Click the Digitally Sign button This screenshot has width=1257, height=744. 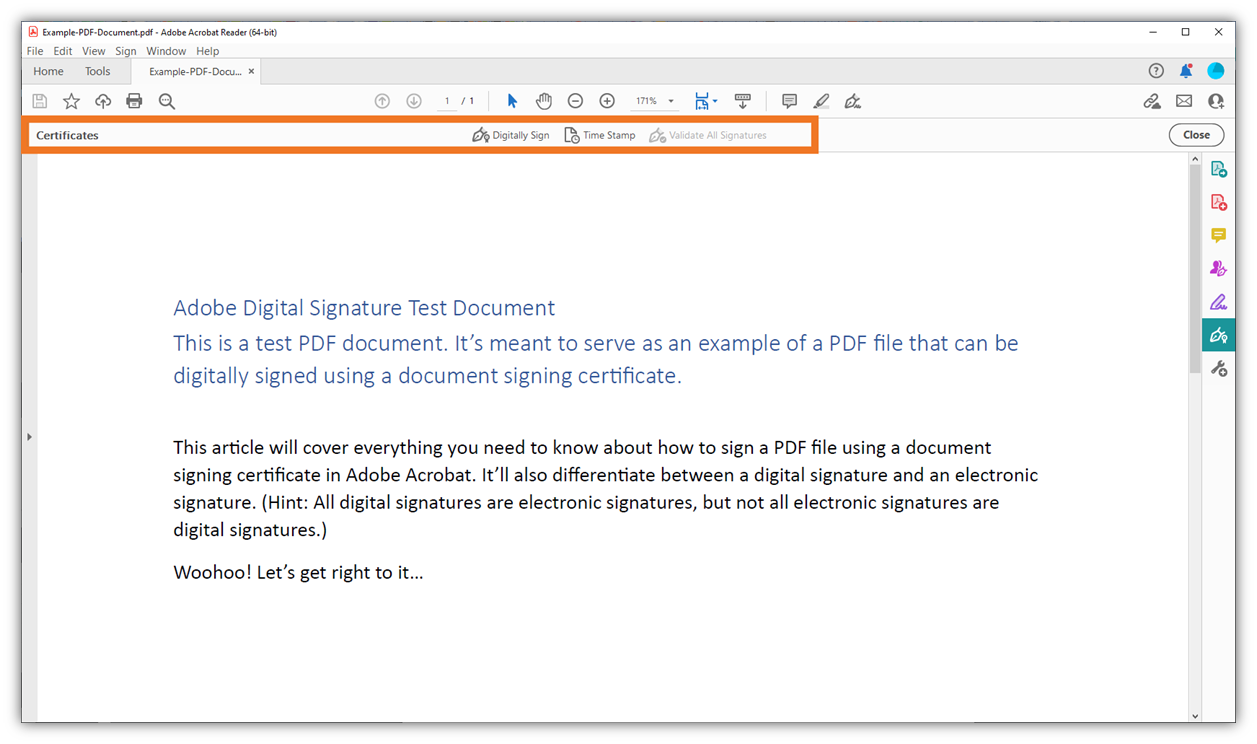tap(510, 134)
